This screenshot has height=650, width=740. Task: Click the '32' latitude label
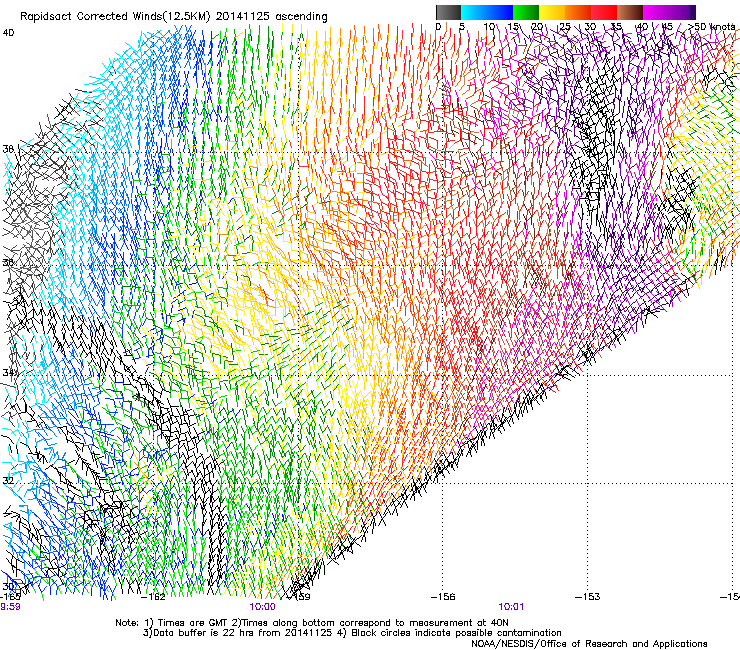pos(8,481)
